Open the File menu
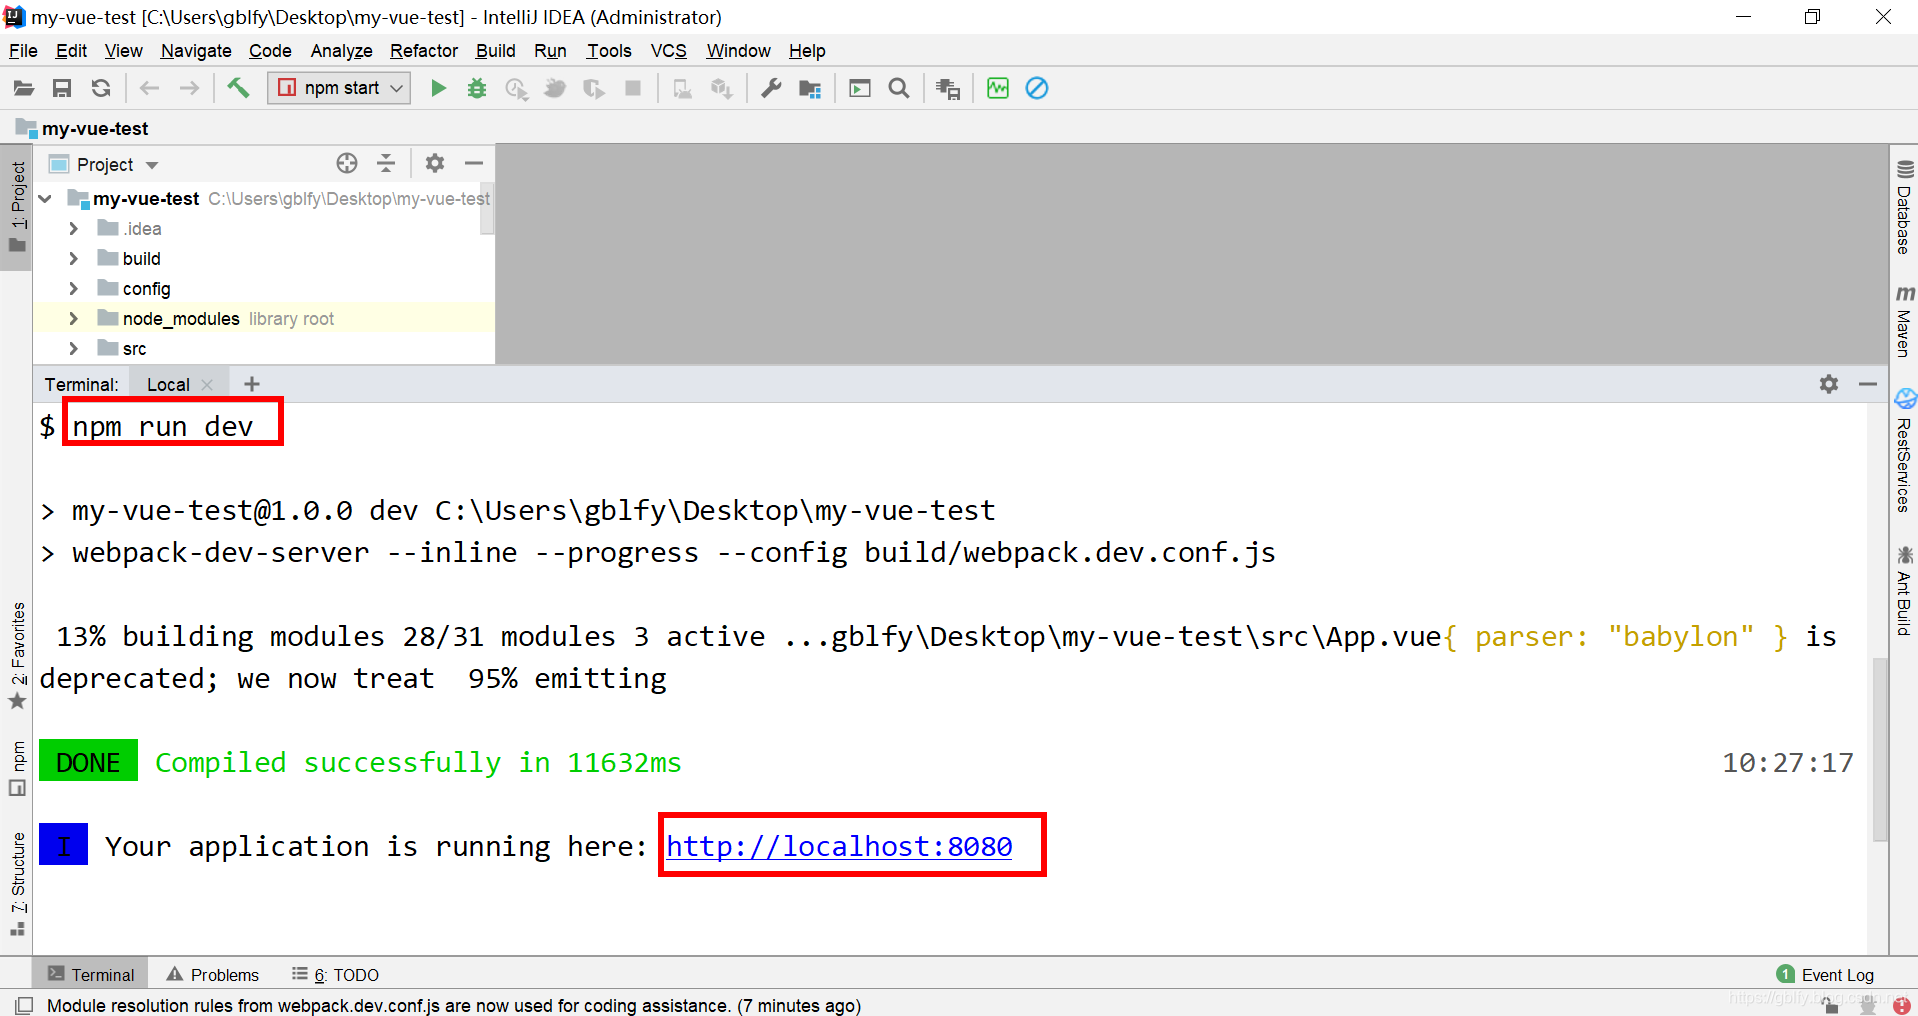The width and height of the screenshot is (1918, 1016). click(23, 51)
